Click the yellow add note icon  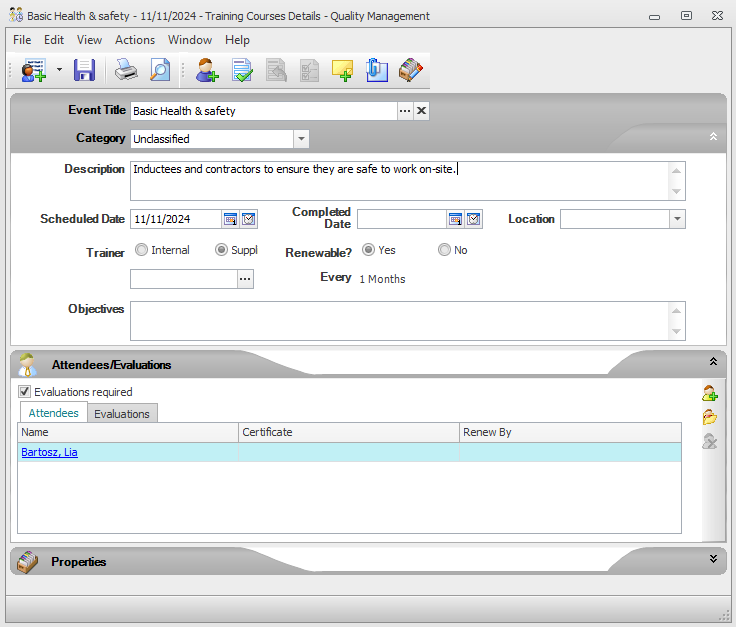[342, 70]
